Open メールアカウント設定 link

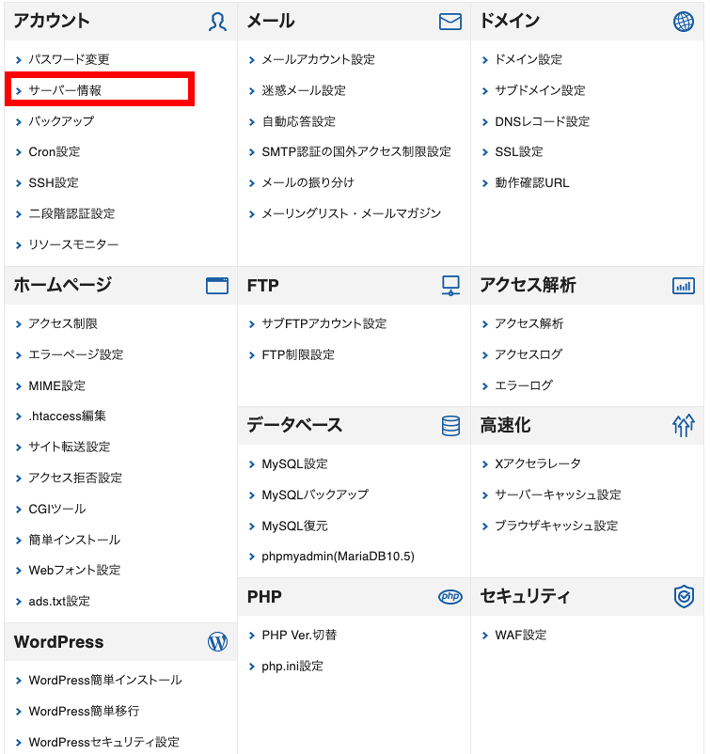tap(318, 60)
